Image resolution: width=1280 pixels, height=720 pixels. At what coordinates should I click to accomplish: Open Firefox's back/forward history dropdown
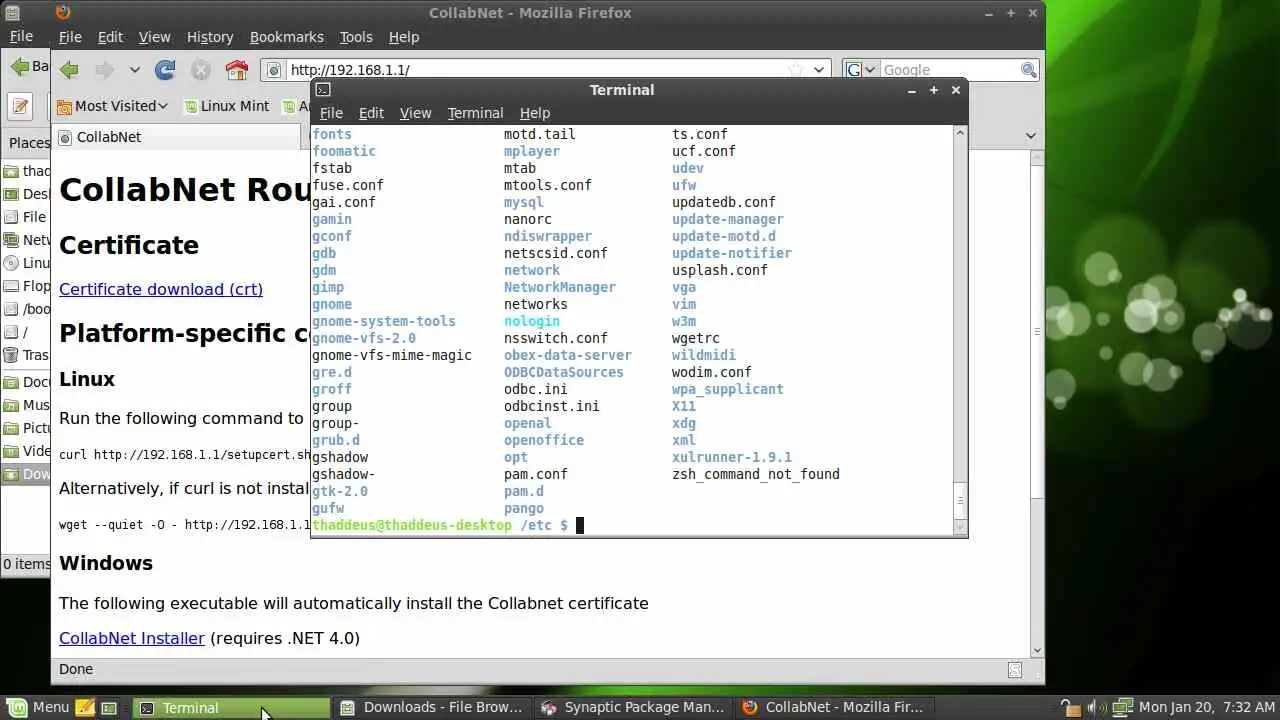click(x=134, y=70)
